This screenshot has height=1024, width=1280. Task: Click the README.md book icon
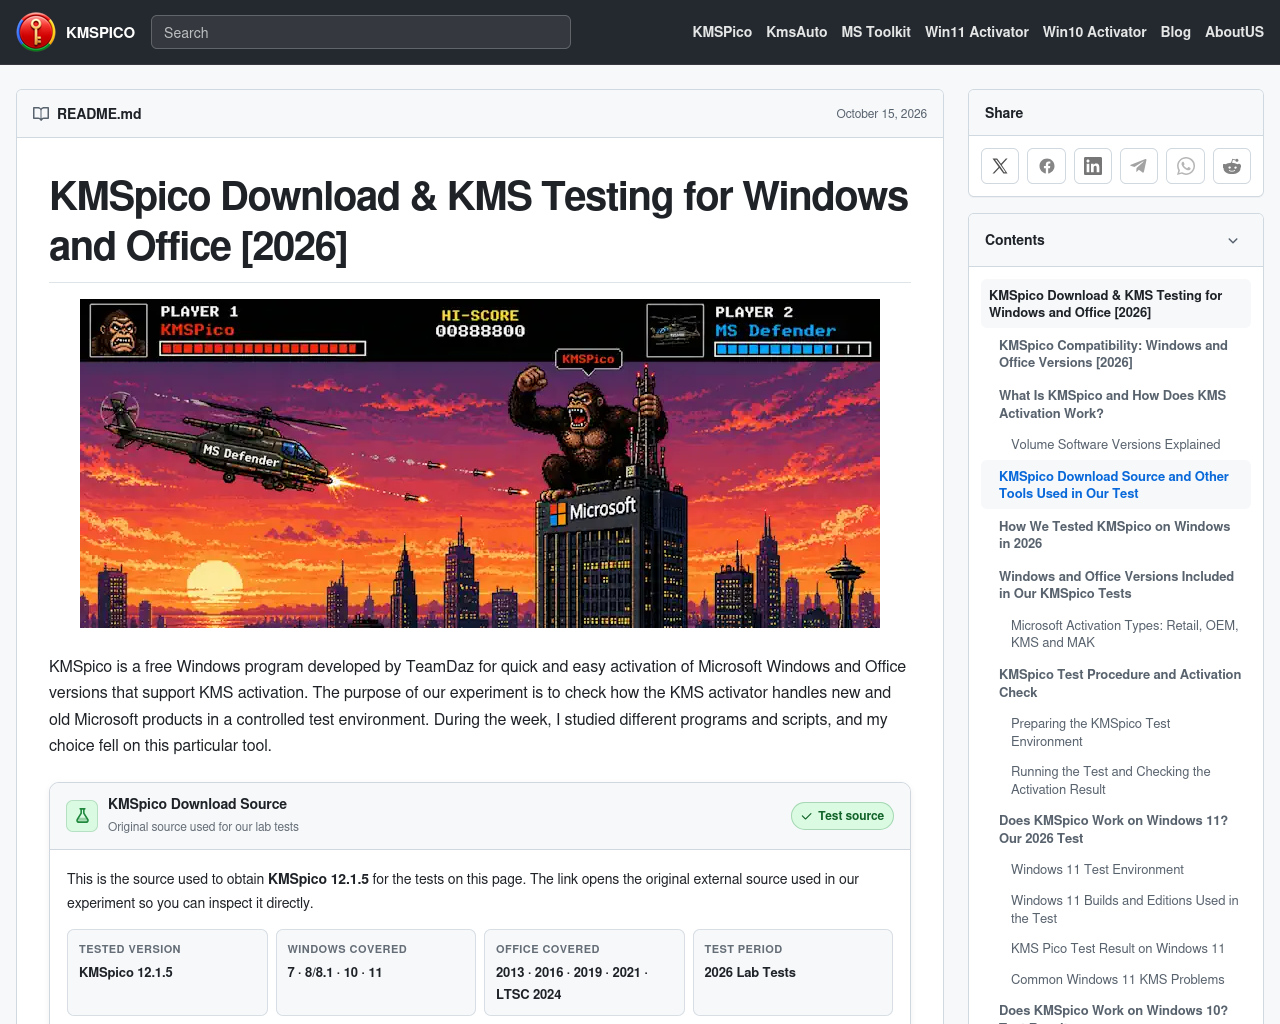tap(41, 114)
